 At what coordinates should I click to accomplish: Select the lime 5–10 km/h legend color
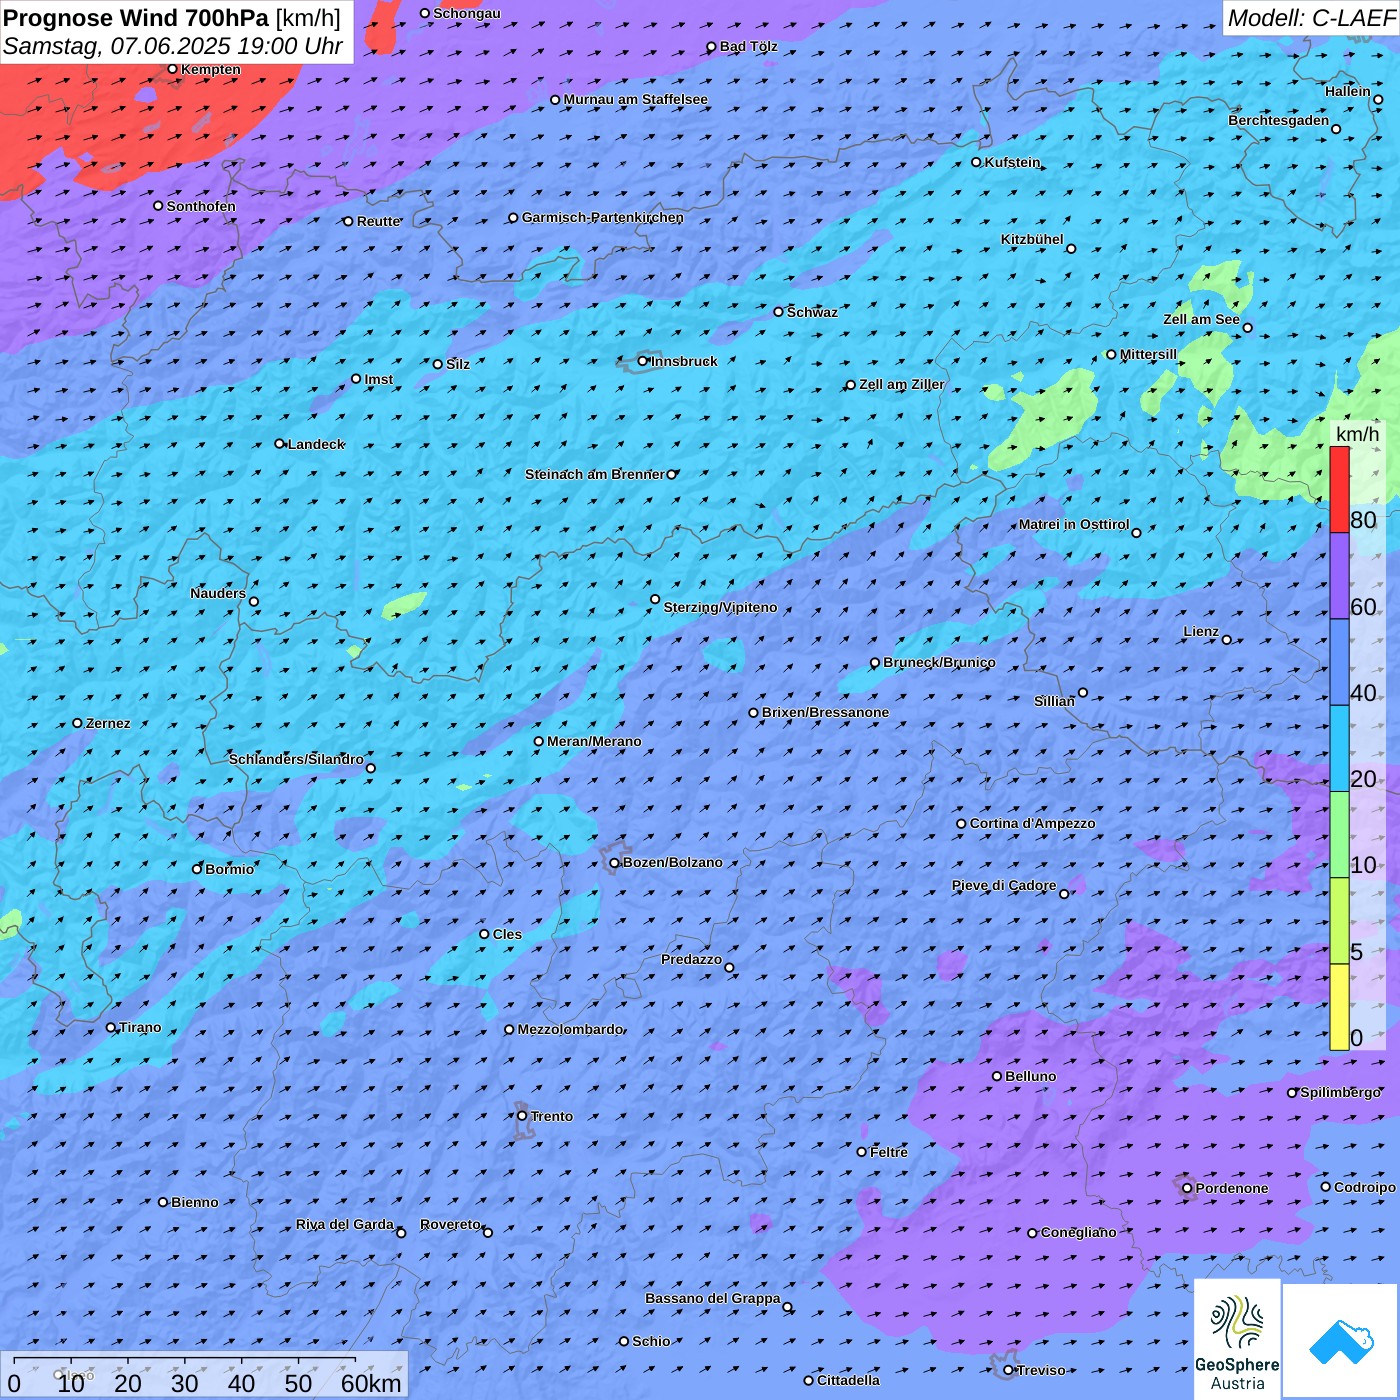point(1339,921)
